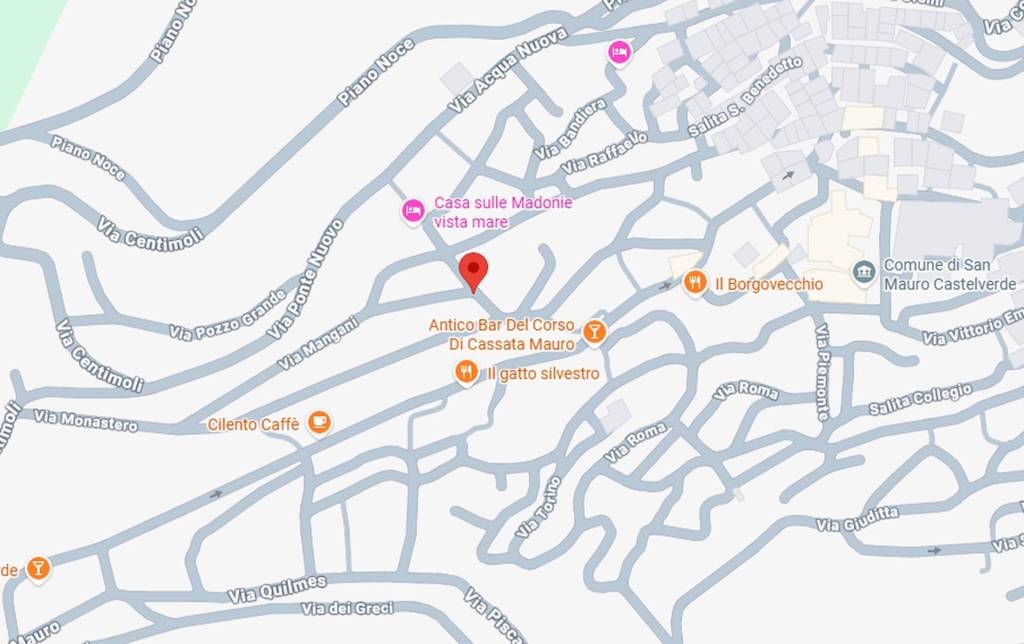Click the Via Quilmes street label
The width and height of the screenshot is (1024, 644).
(x=277, y=589)
